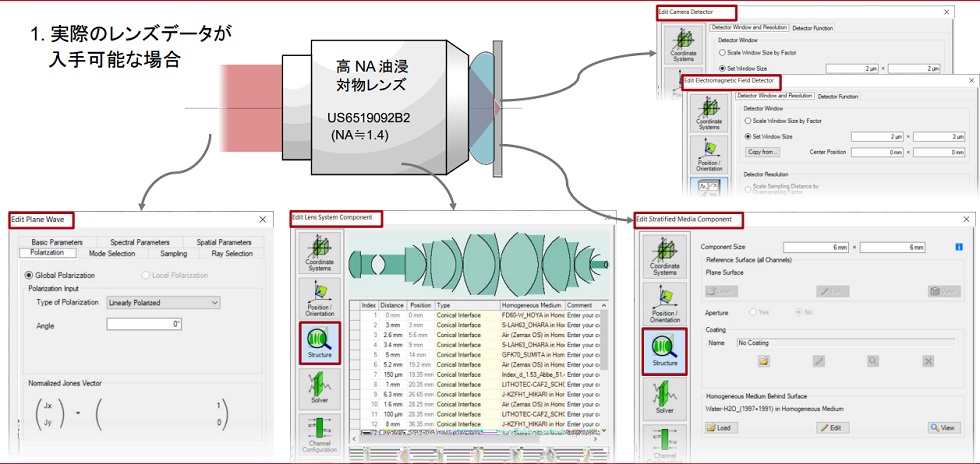This screenshot has width=980, height=464.
Task: Open Detector Parameters icon in Electromagnetic Field Detector
Action: [x=709, y=187]
